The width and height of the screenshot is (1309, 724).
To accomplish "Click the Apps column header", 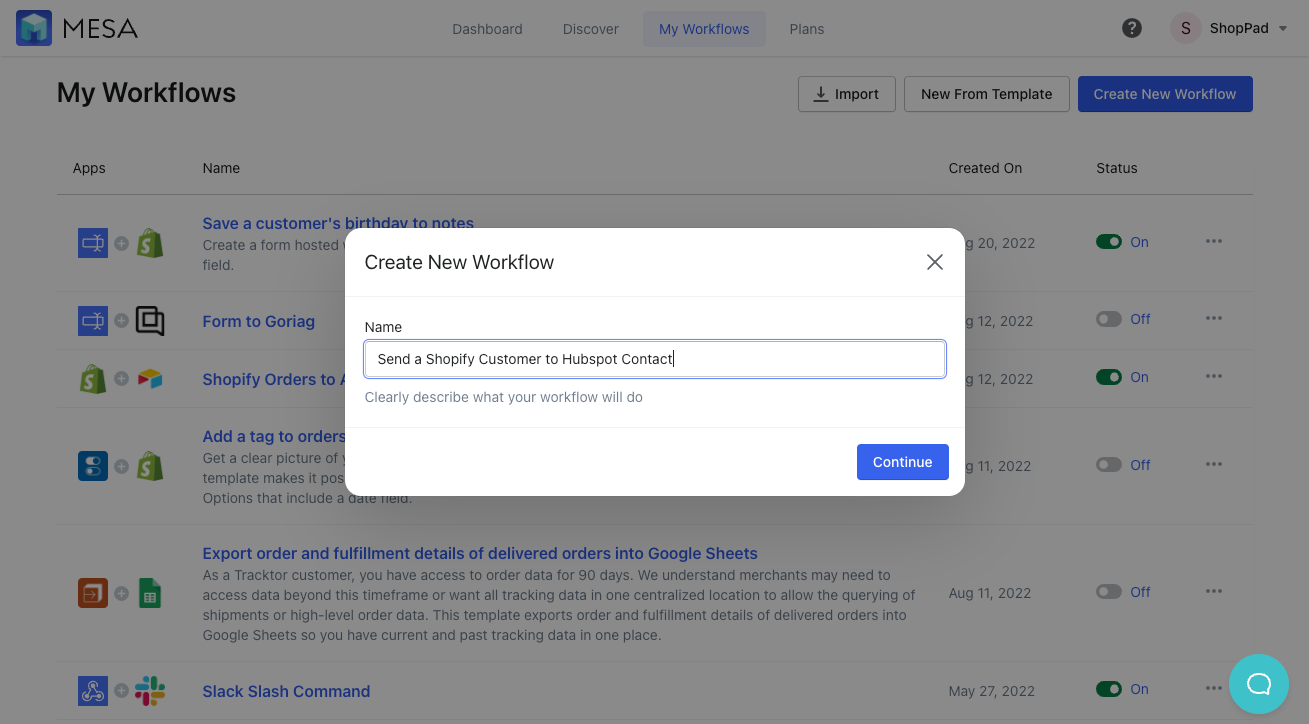I will pyautogui.click(x=89, y=168).
